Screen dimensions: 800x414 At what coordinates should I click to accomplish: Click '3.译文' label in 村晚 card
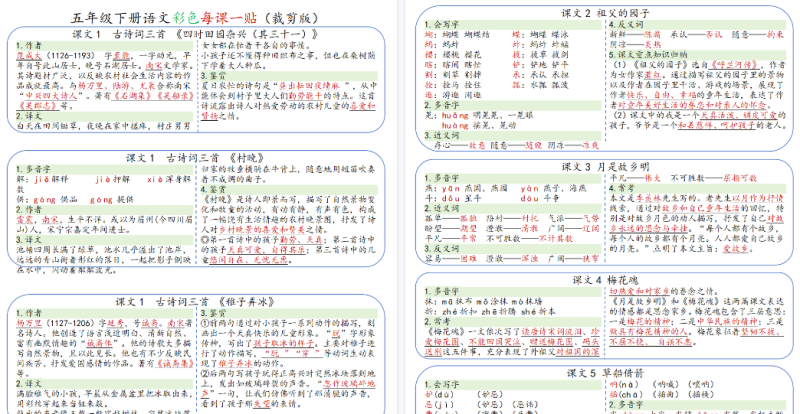[29, 239]
